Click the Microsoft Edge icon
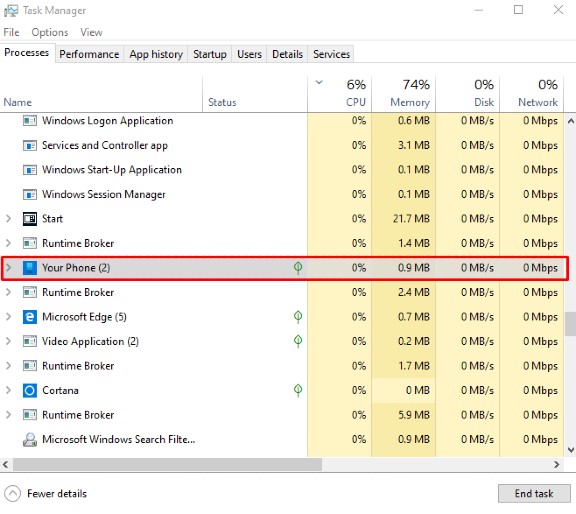The height and width of the screenshot is (514, 576). click(x=30, y=317)
